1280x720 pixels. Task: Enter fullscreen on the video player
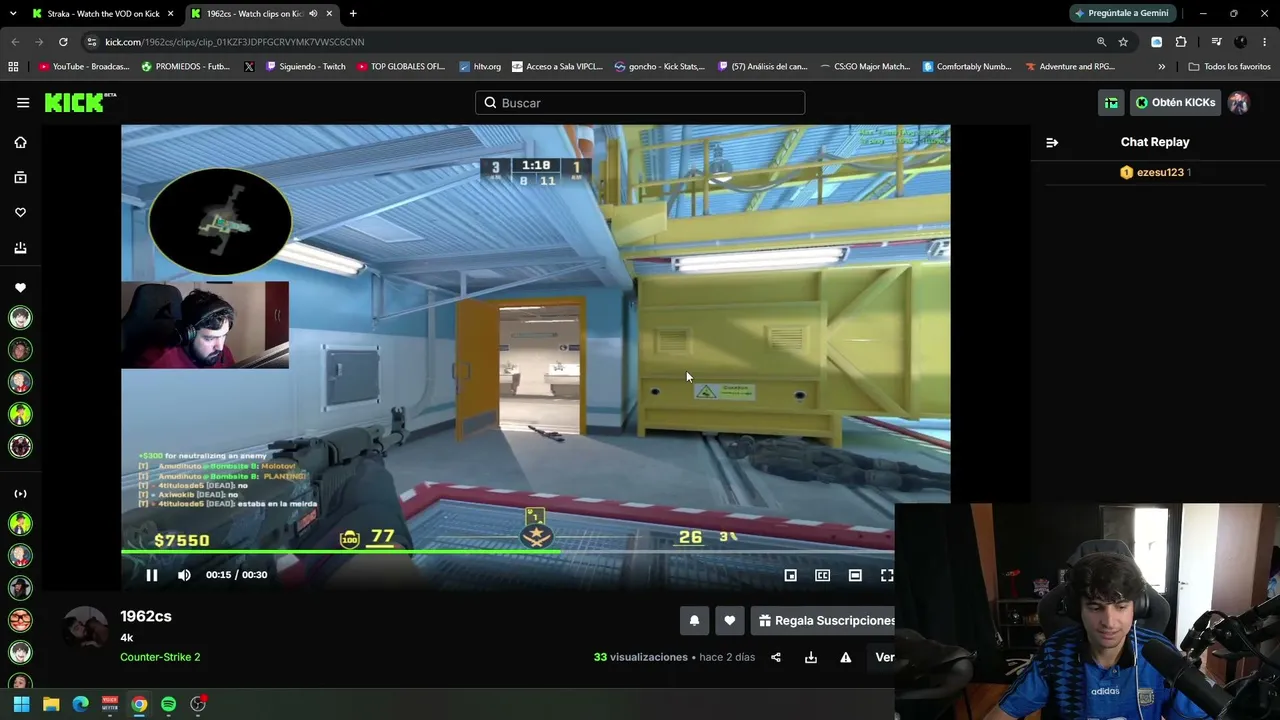[886, 575]
